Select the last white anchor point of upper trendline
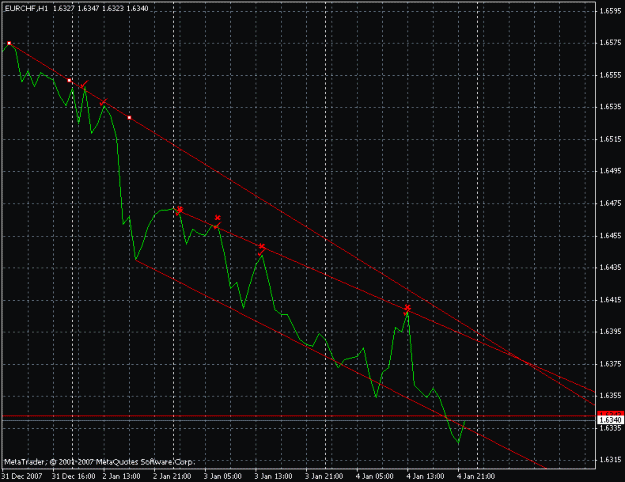This screenshot has width=625, height=482. pos(129,118)
